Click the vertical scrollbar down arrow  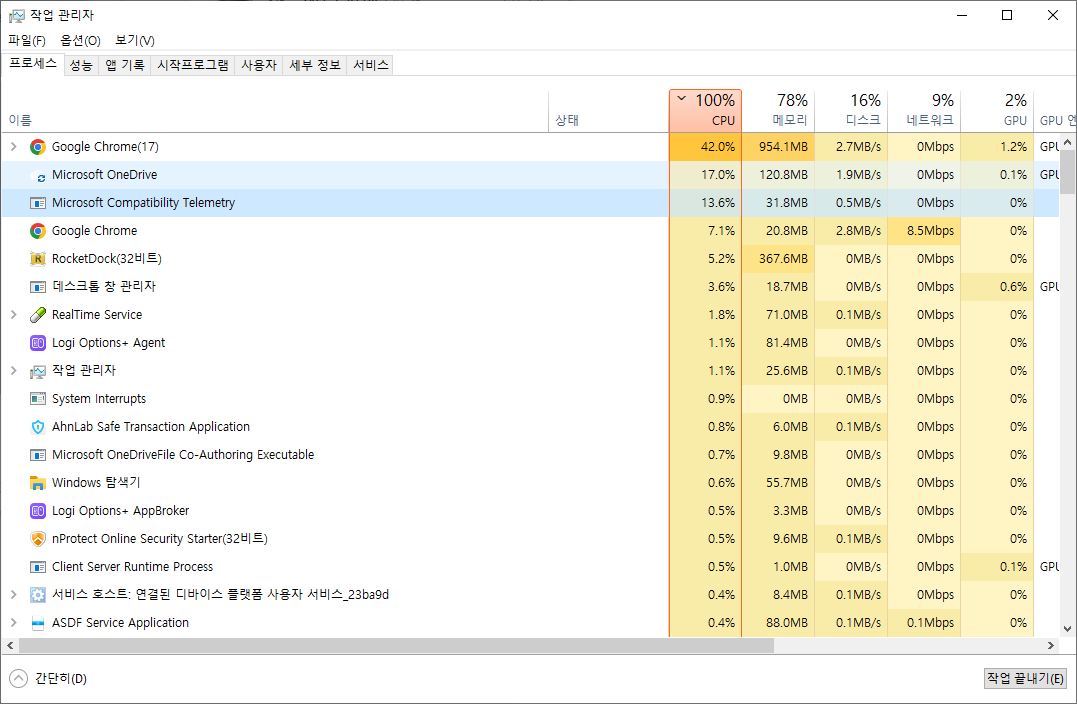click(x=1067, y=628)
